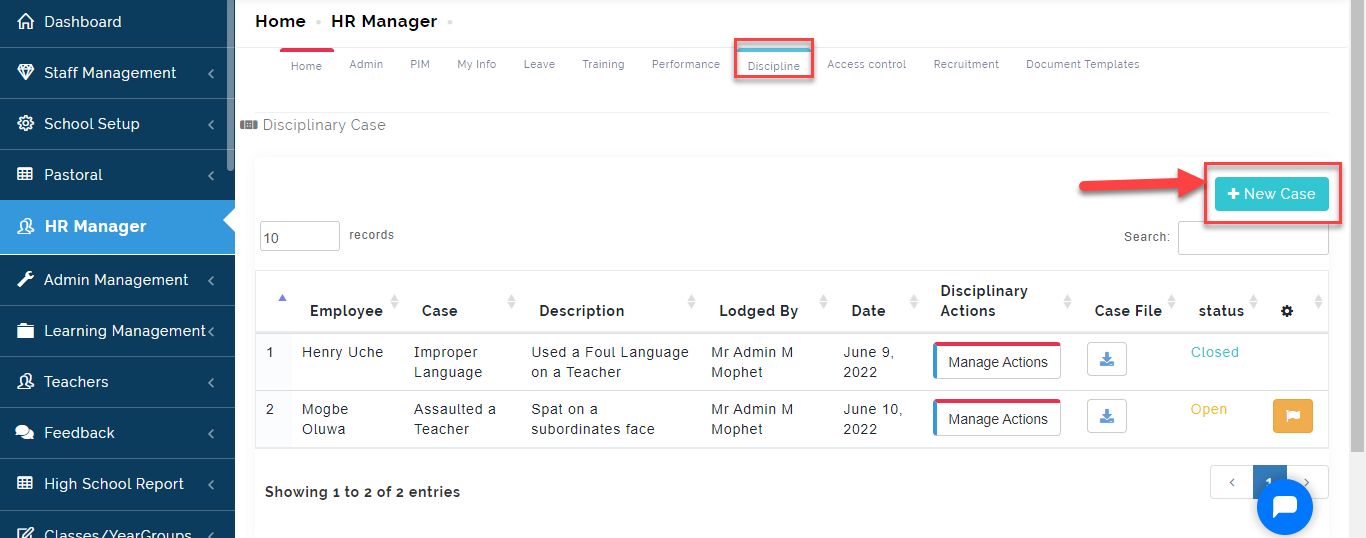Manage Actions for Henry Uche case
This screenshot has height=538, width=1366.
tap(997, 361)
